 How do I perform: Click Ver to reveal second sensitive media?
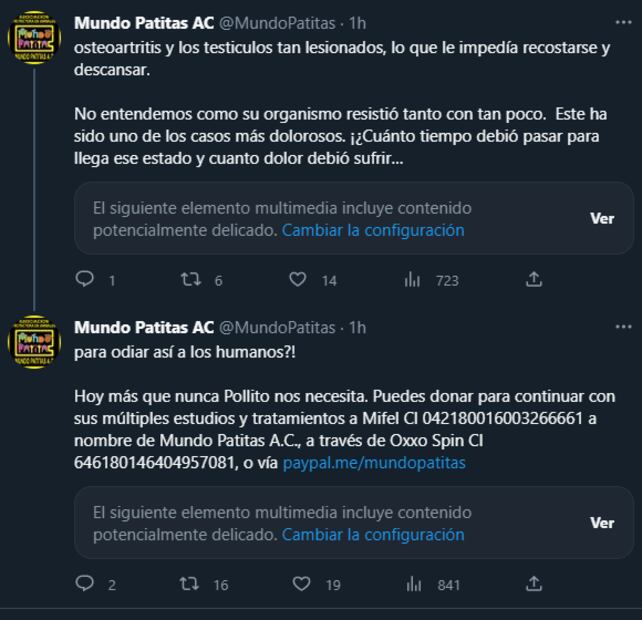602,522
